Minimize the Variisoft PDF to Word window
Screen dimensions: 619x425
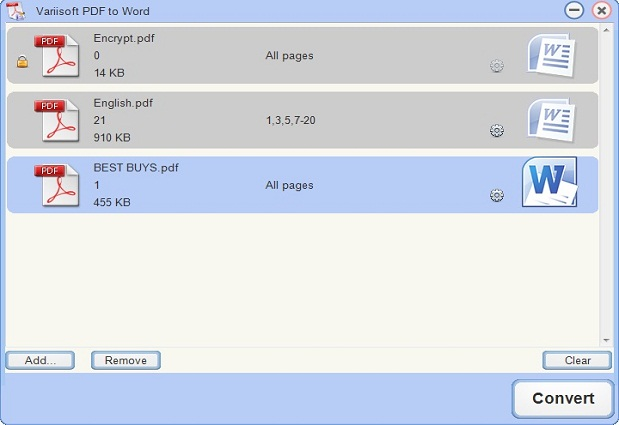click(x=574, y=11)
